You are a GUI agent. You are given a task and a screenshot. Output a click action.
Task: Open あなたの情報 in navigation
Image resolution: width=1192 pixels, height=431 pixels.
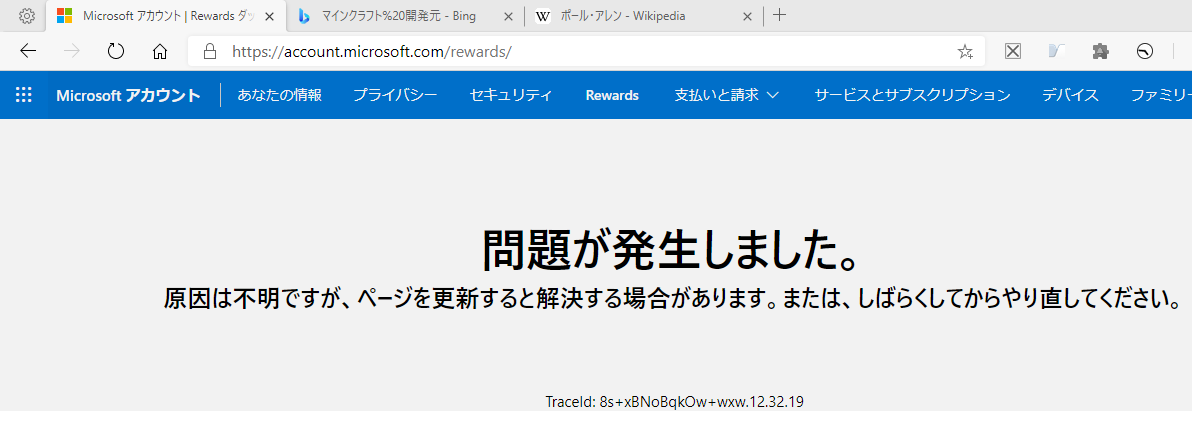pos(280,95)
